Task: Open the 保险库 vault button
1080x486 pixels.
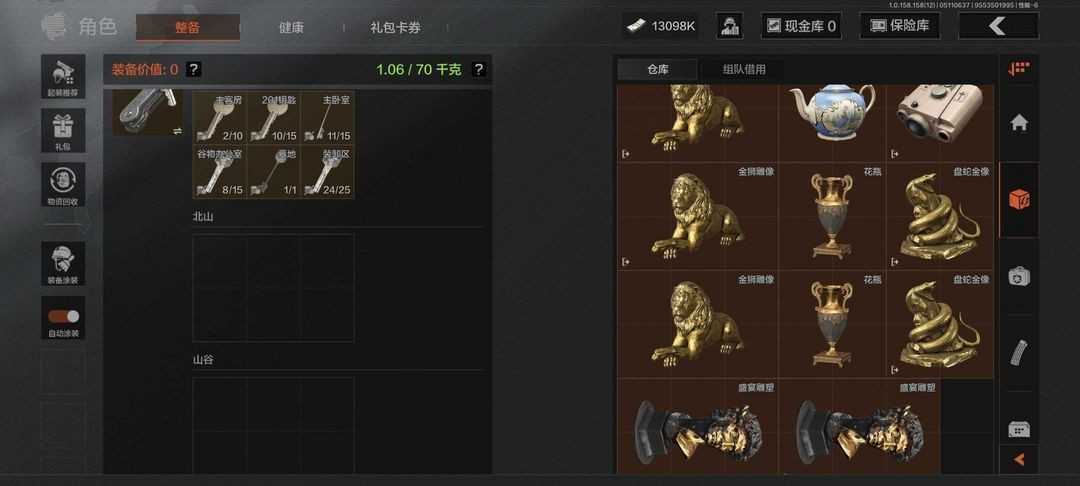Action: [900, 26]
